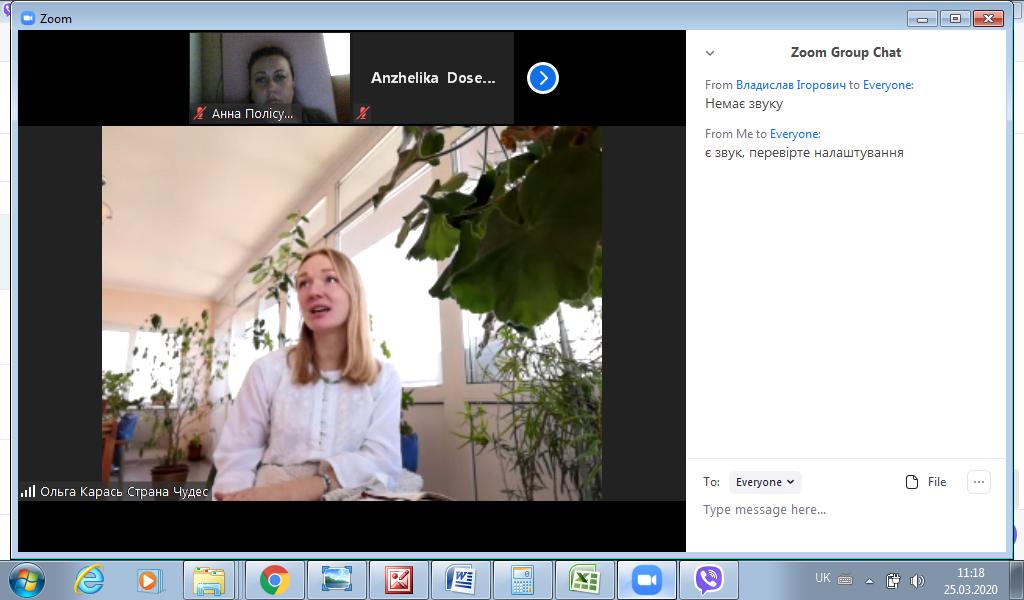Open Google Chrome from the taskbar
Image resolution: width=1024 pixels, height=600 pixels.
pyautogui.click(x=274, y=580)
